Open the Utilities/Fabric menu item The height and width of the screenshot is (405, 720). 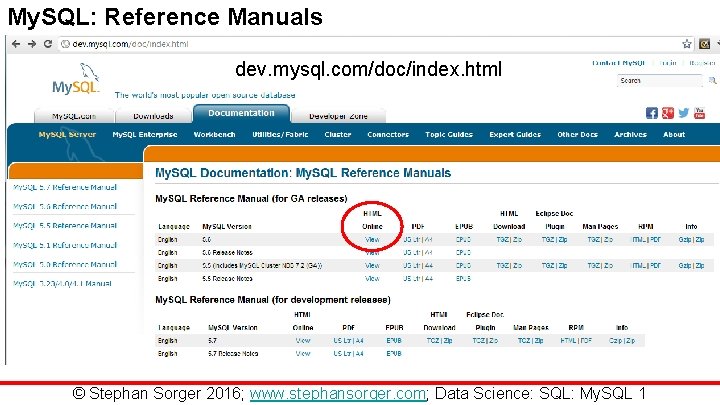point(280,135)
